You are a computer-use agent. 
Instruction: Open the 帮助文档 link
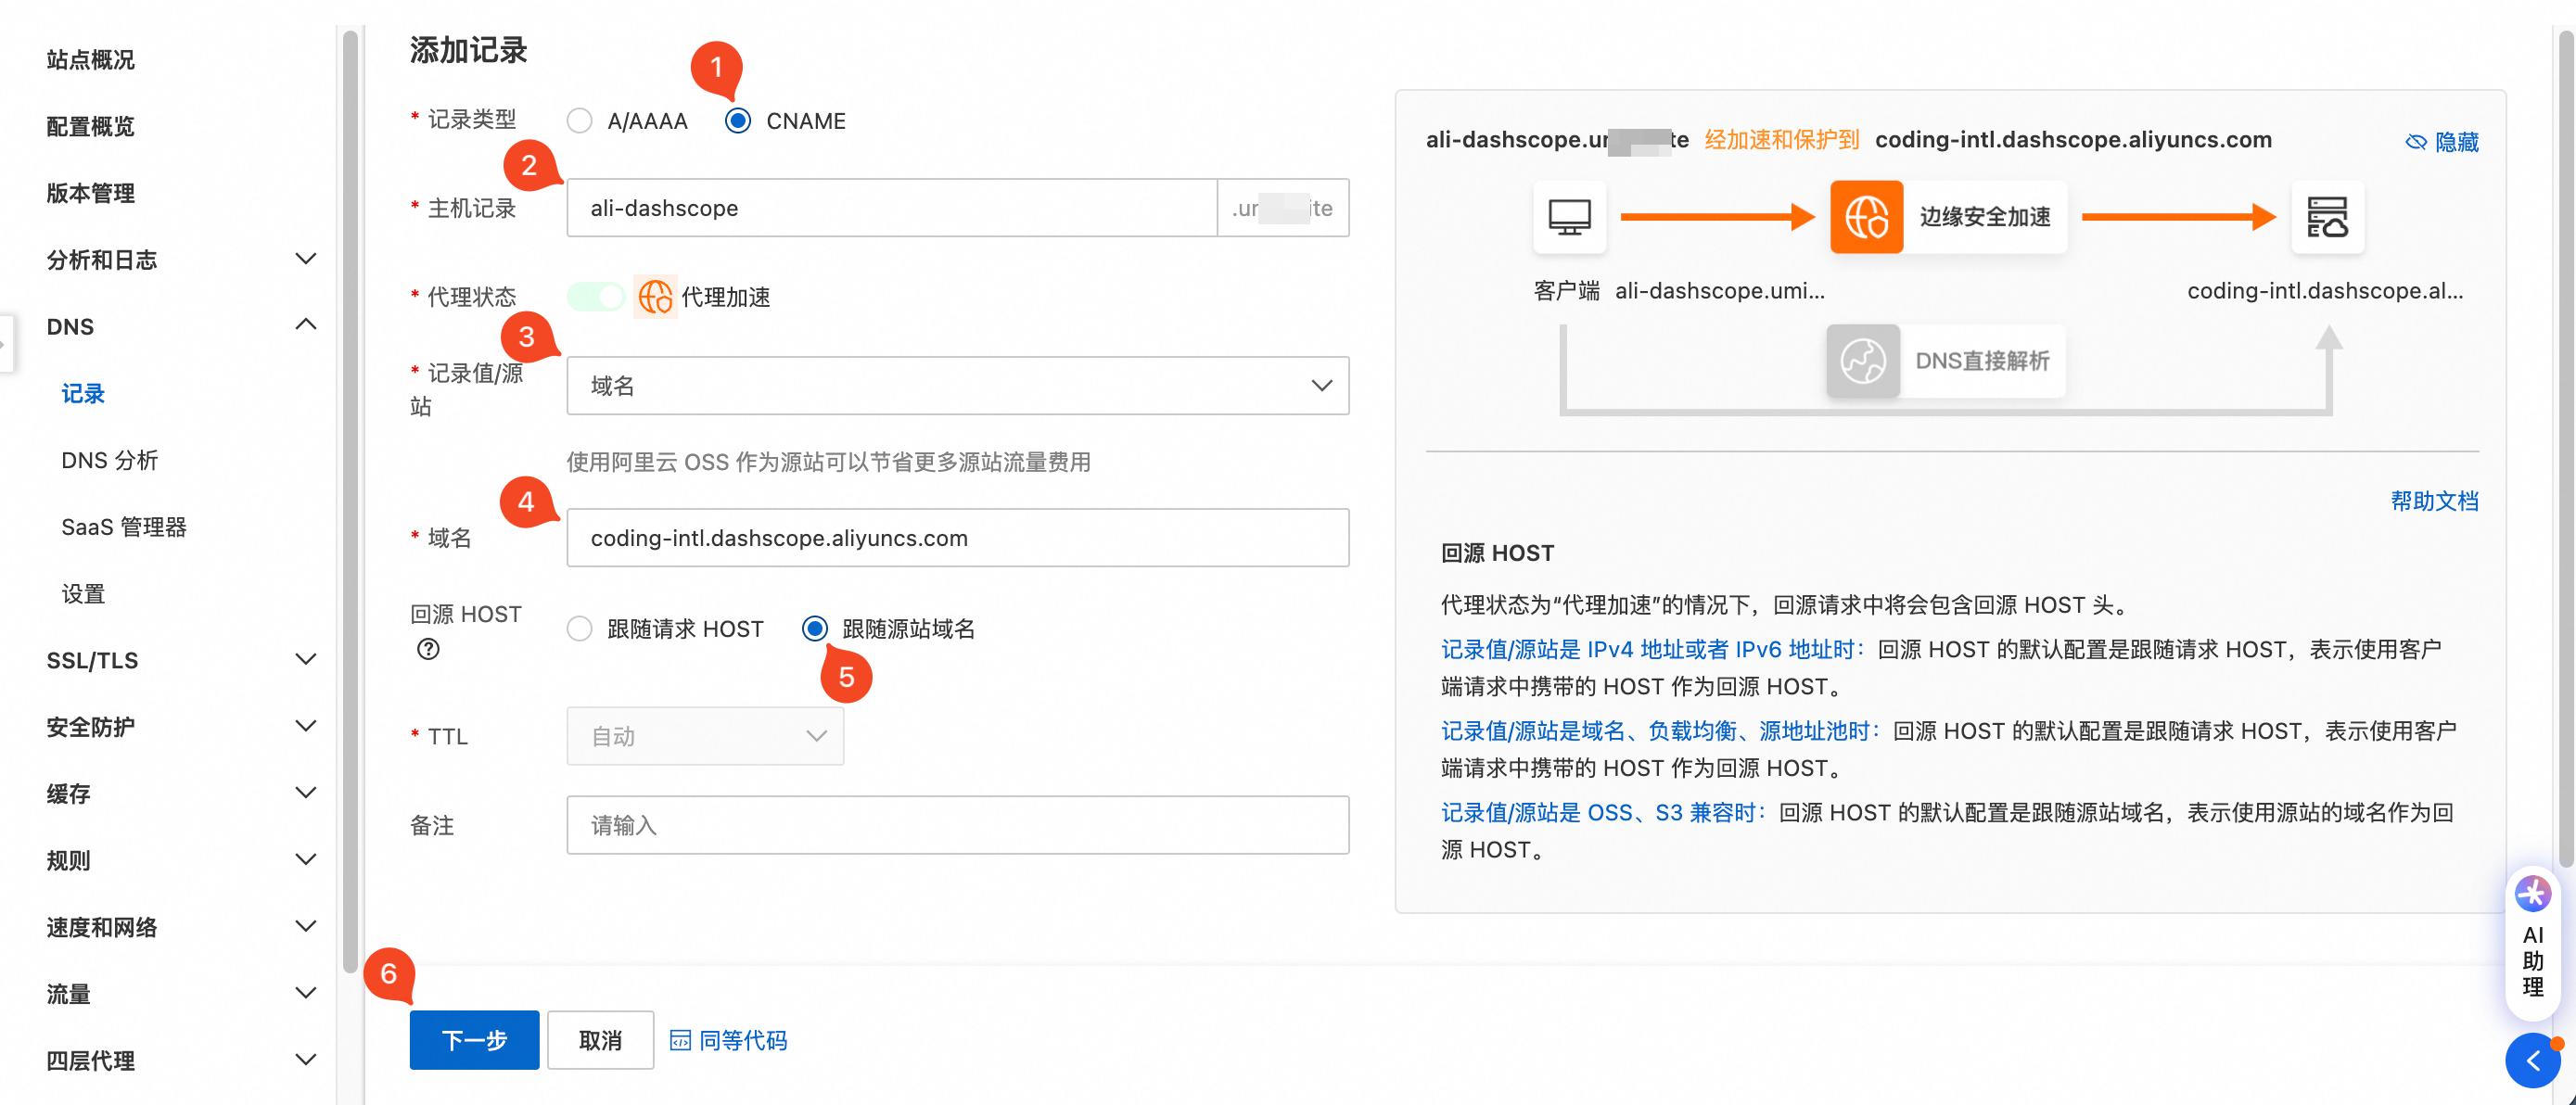click(2434, 501)
